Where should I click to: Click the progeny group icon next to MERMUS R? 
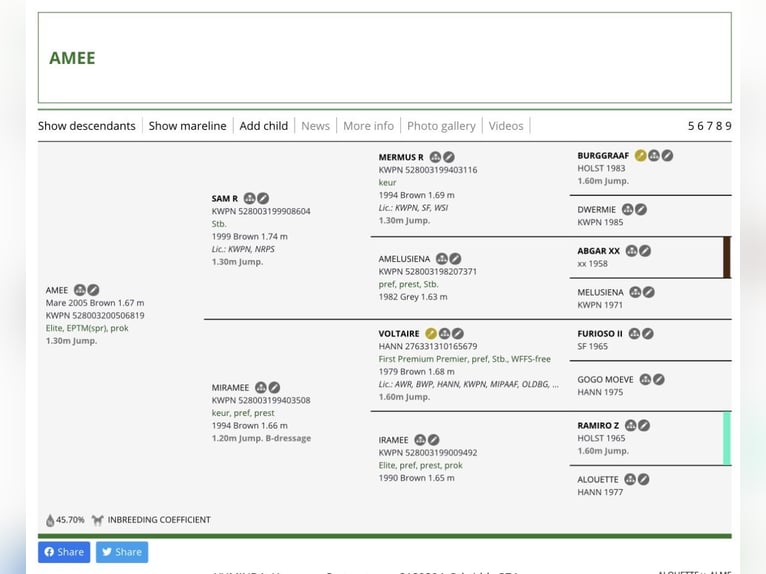point(436,157)
